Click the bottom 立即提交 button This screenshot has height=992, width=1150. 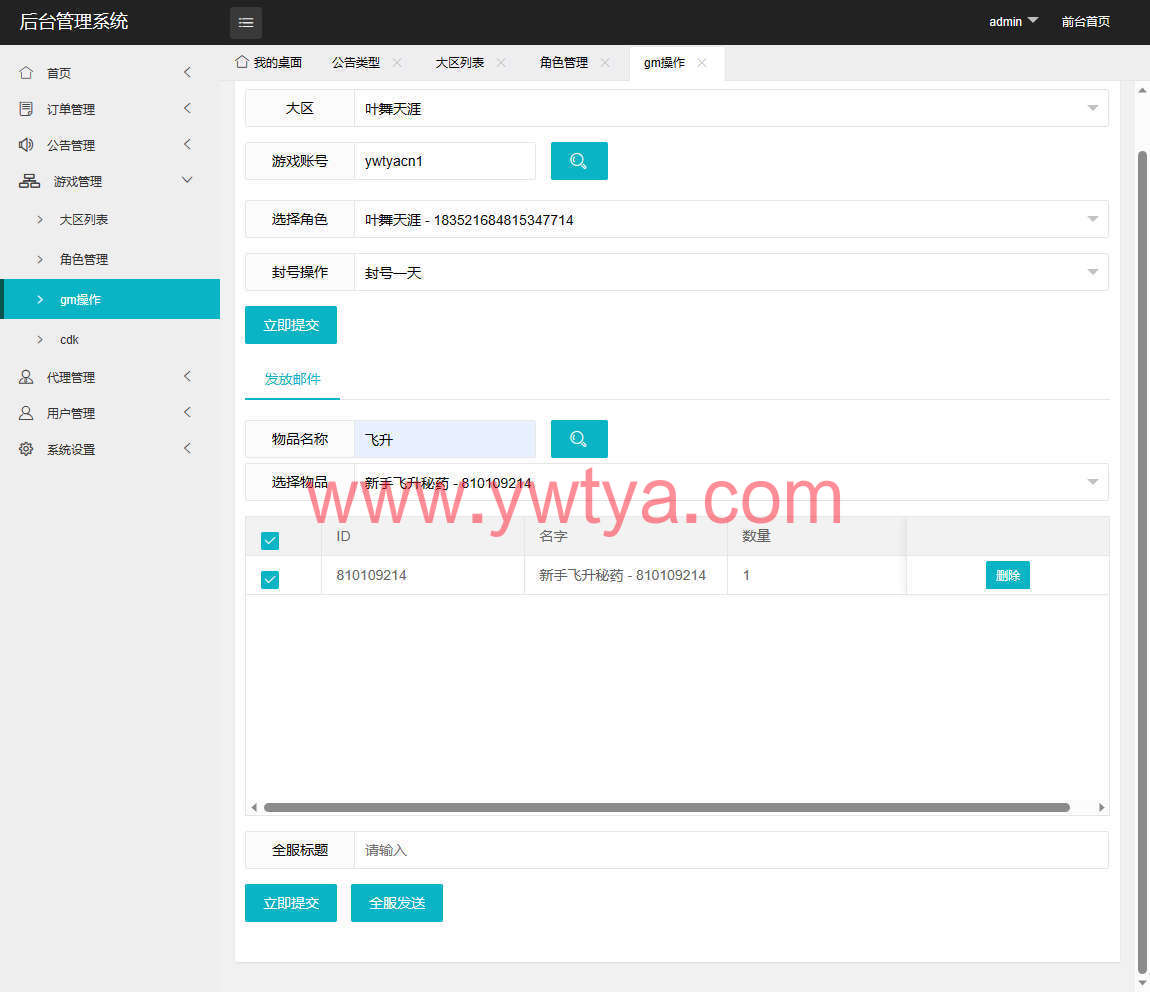291,903
